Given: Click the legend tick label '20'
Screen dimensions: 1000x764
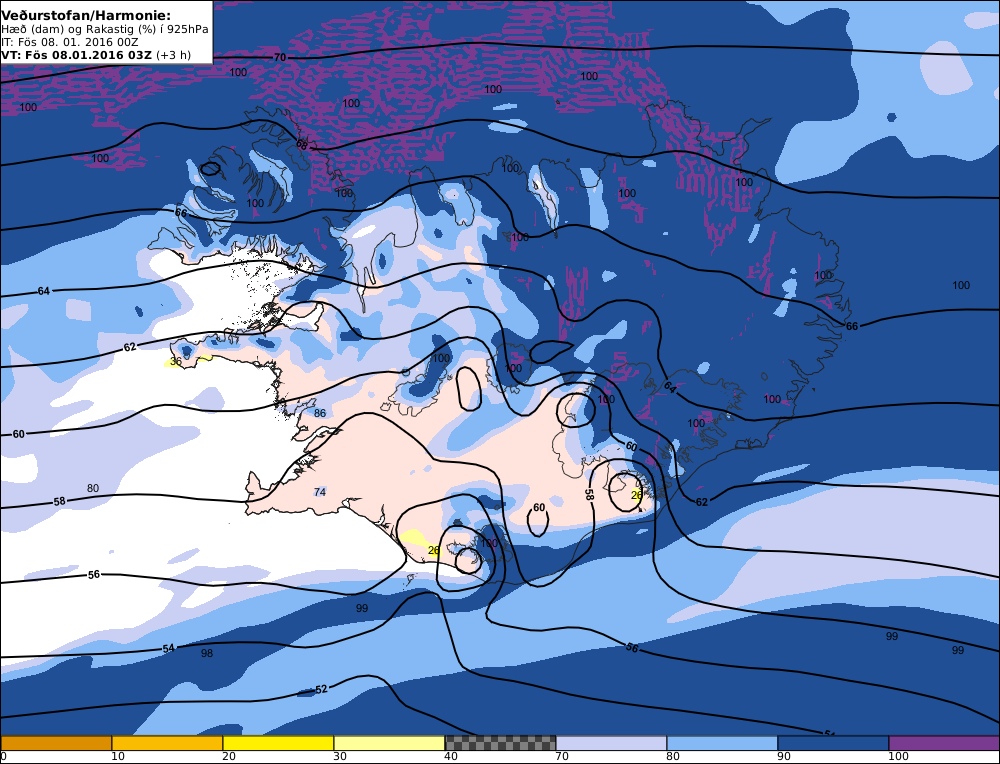Looking at the screenshot, I should pos(229,756).
